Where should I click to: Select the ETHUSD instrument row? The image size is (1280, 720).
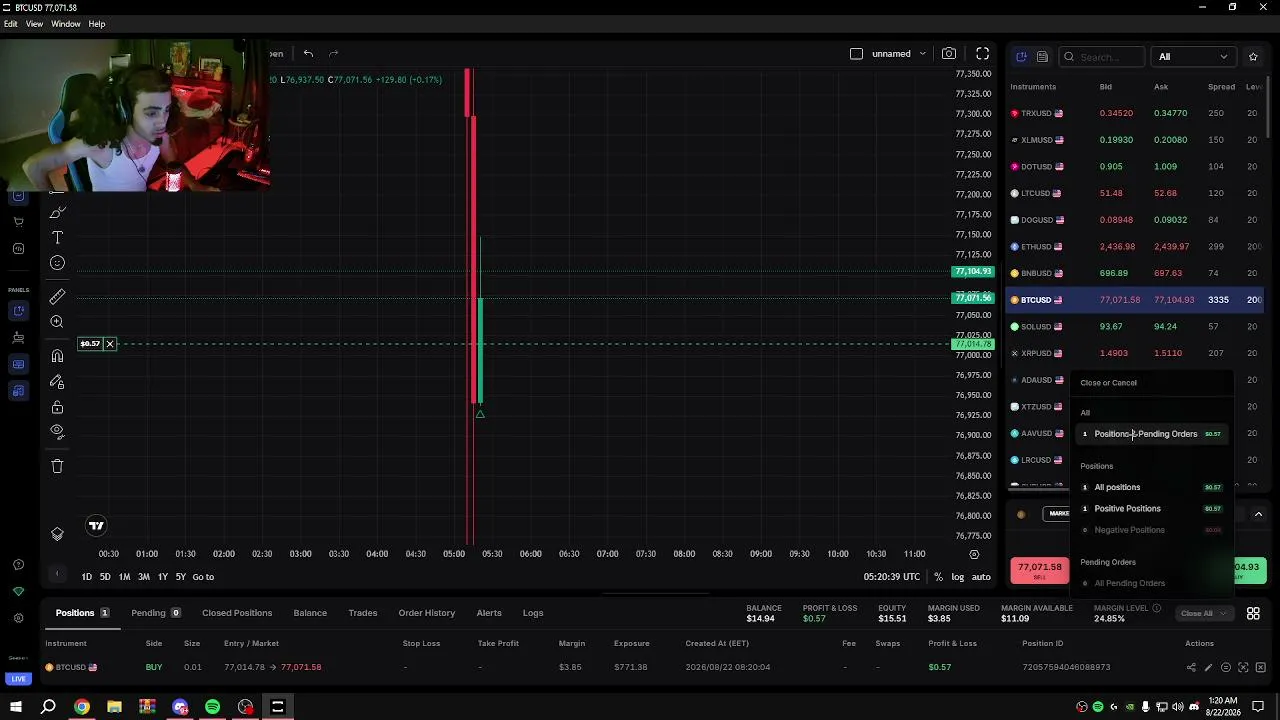[1135, 247]
